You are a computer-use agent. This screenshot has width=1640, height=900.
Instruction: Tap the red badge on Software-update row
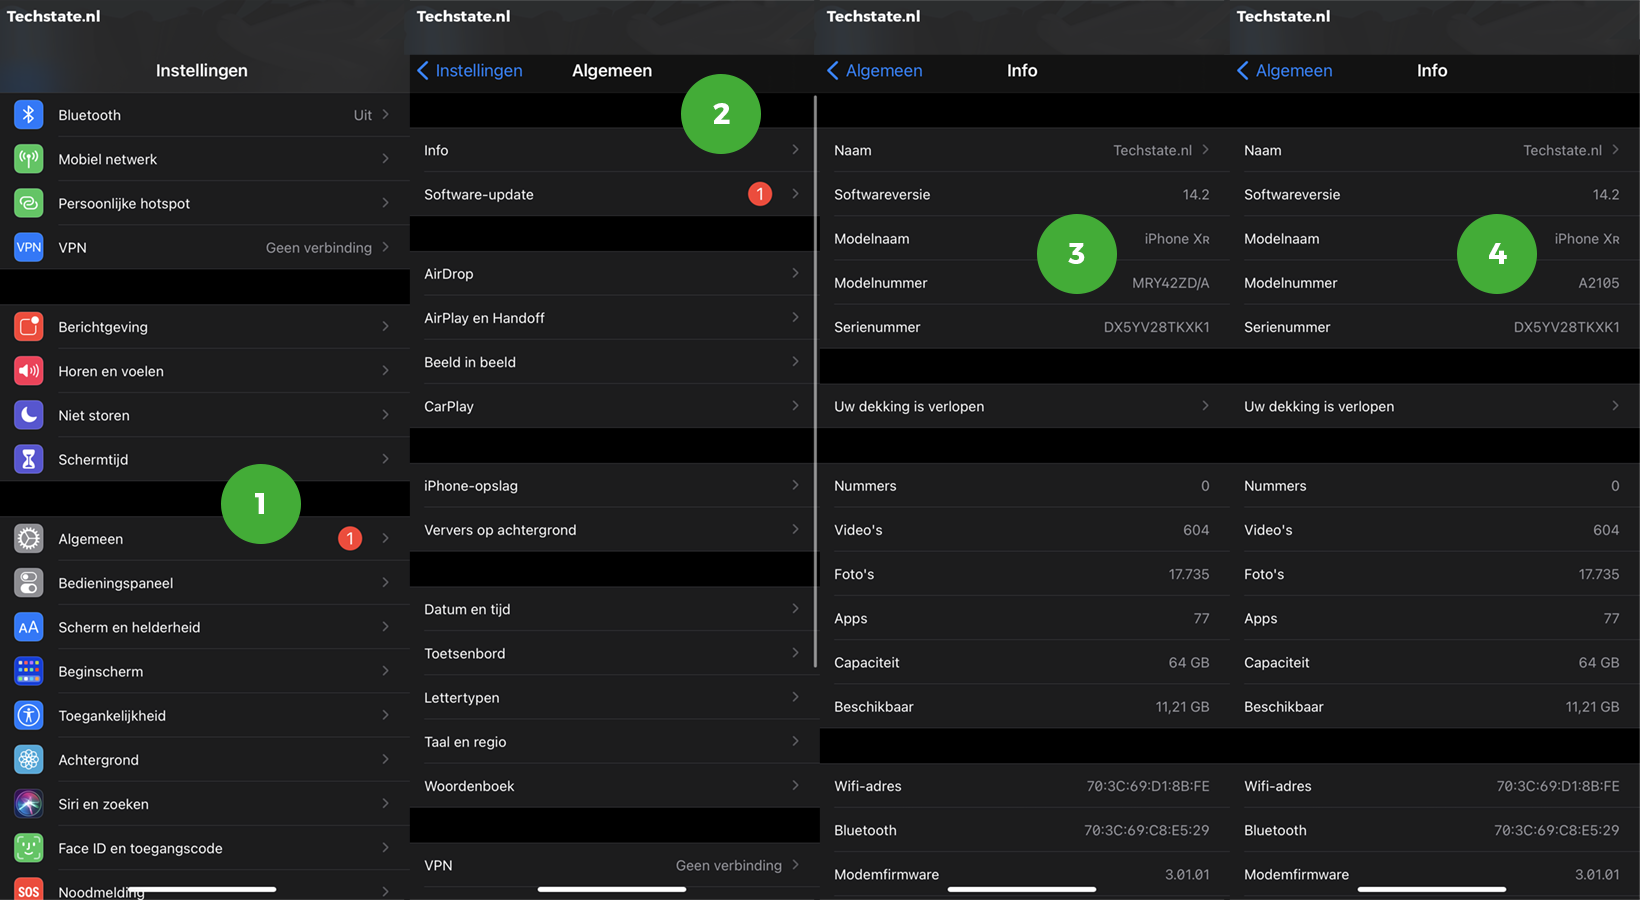pyautogui.click(x=760, y=194)
